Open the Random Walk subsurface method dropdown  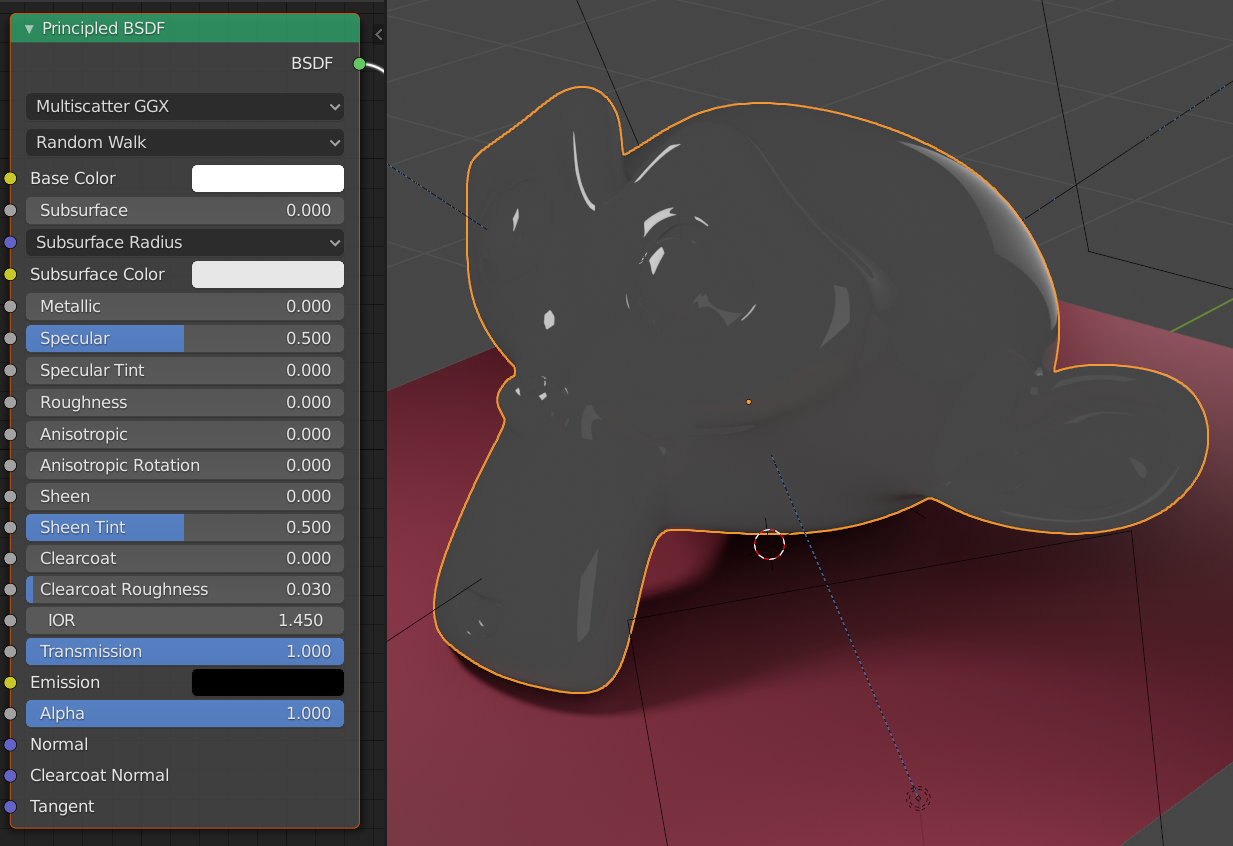184,142
